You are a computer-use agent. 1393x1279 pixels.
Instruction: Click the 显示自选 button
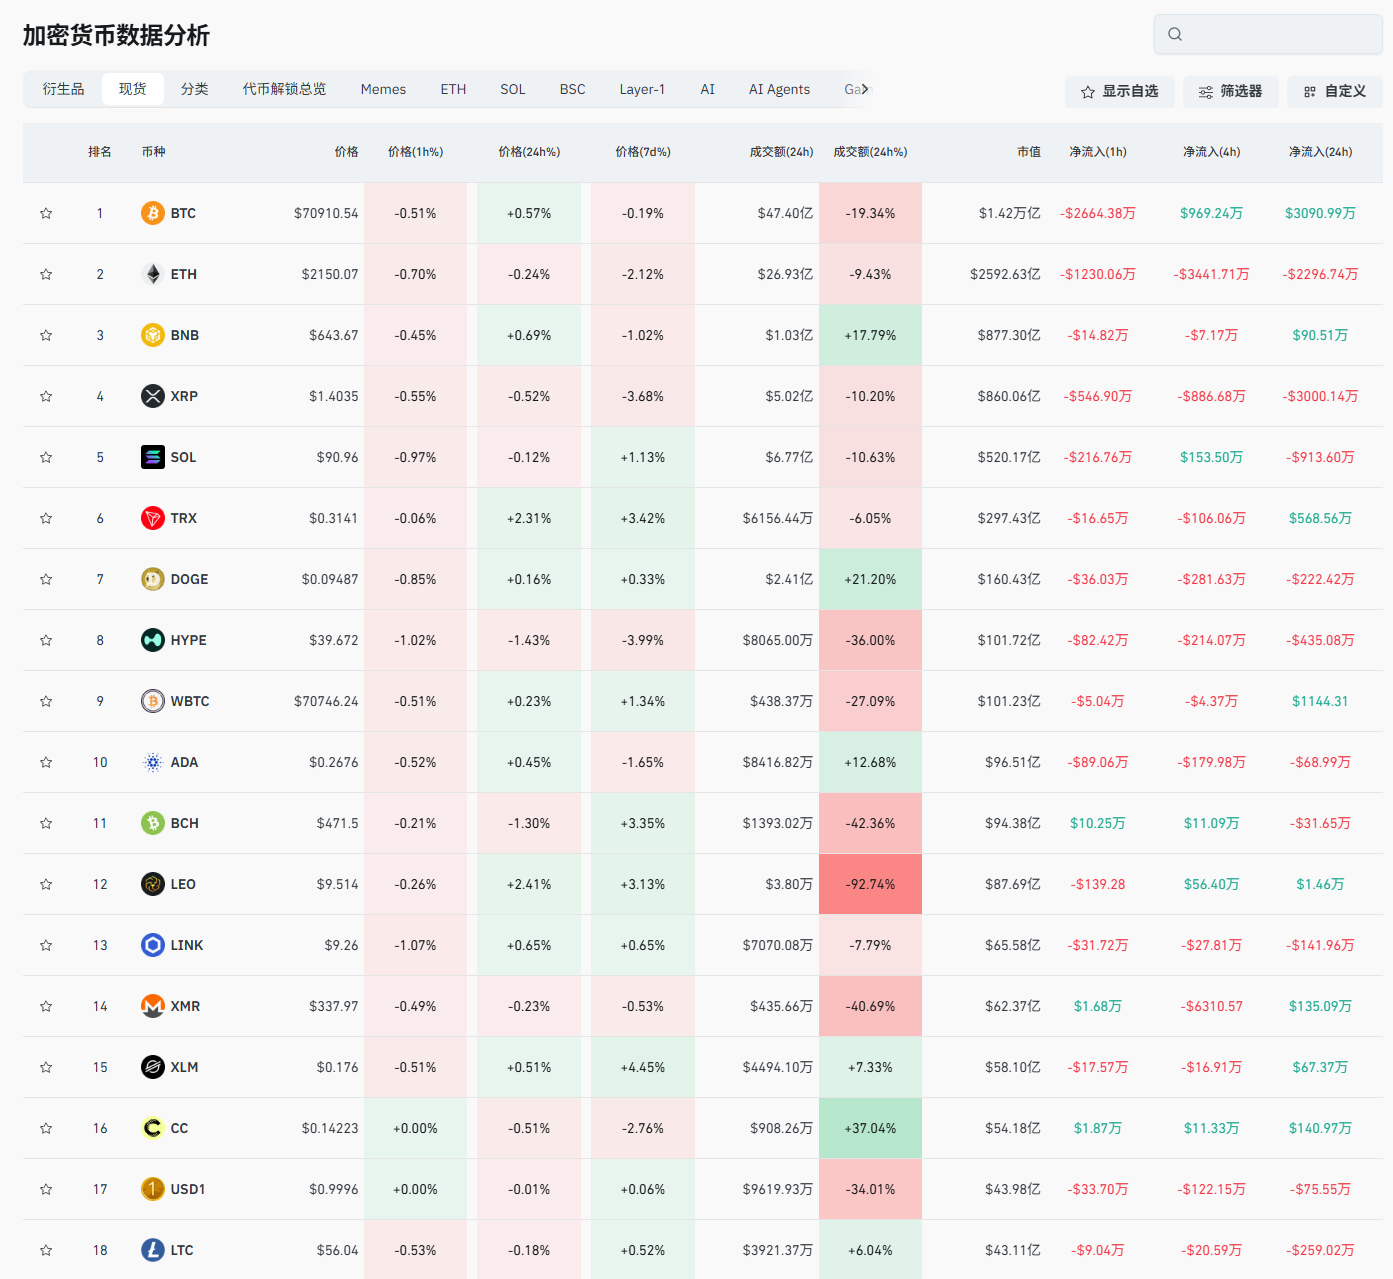coord(1119,91)
